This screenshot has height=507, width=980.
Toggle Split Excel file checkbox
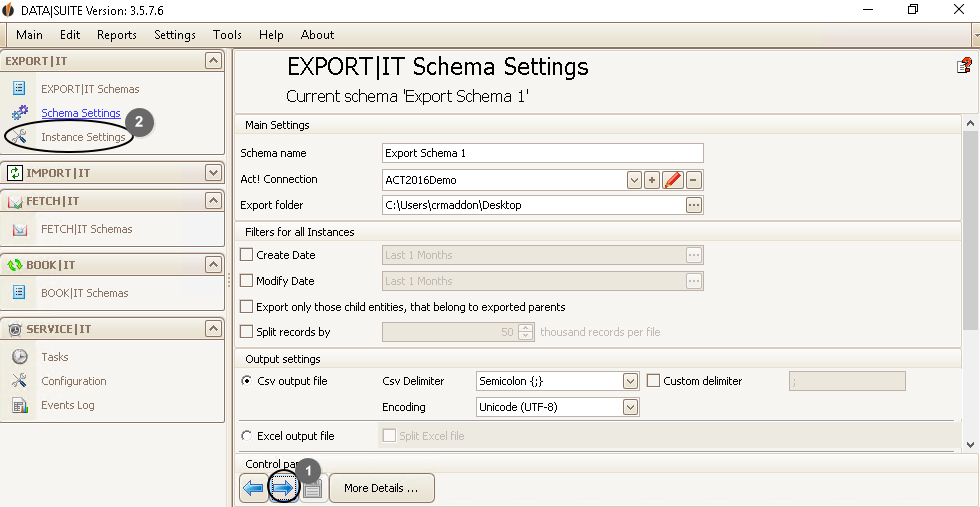click(x=389, y=436)
